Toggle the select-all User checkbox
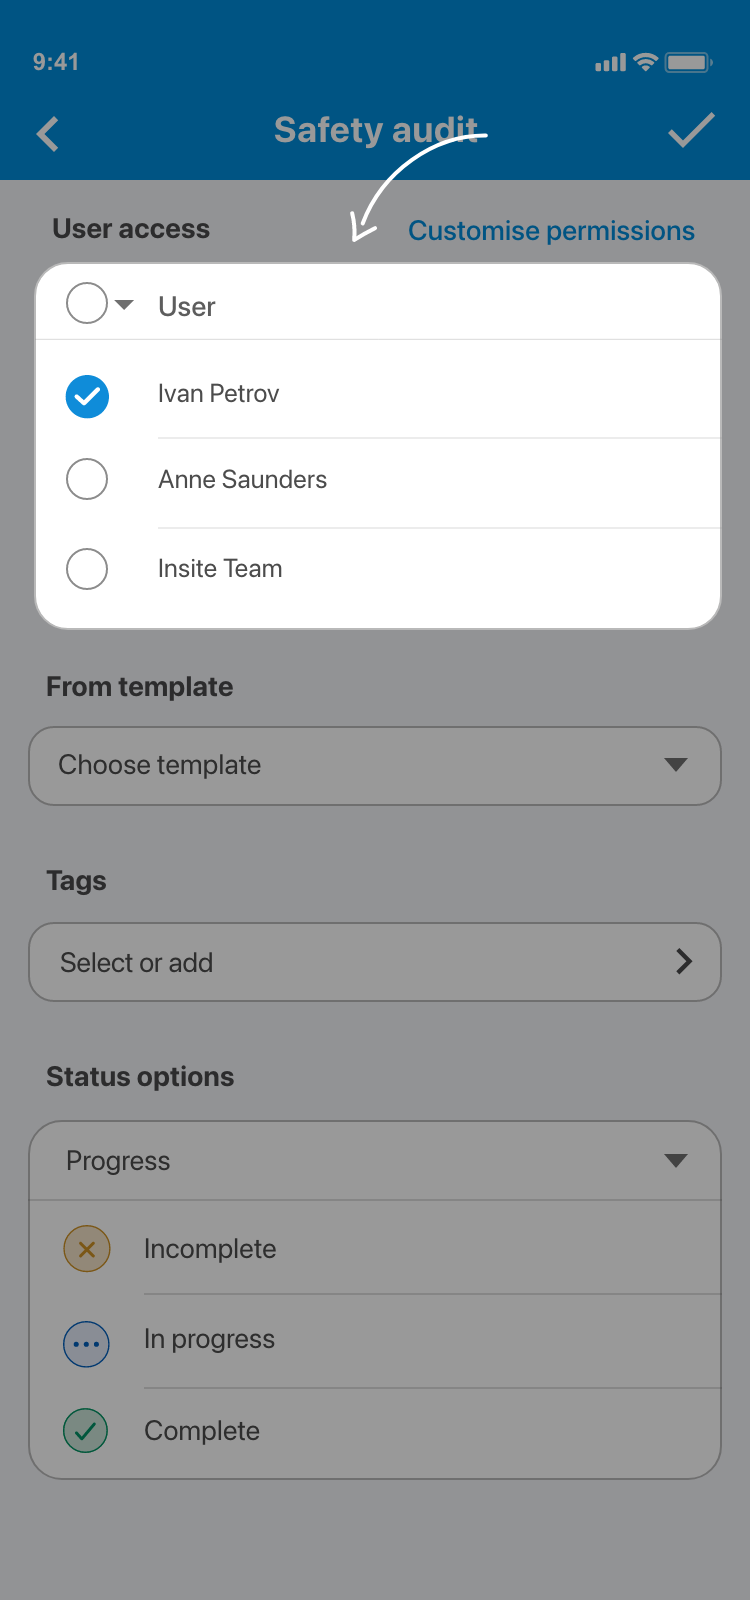The image size is (750, 1600). tap(87, 303)
